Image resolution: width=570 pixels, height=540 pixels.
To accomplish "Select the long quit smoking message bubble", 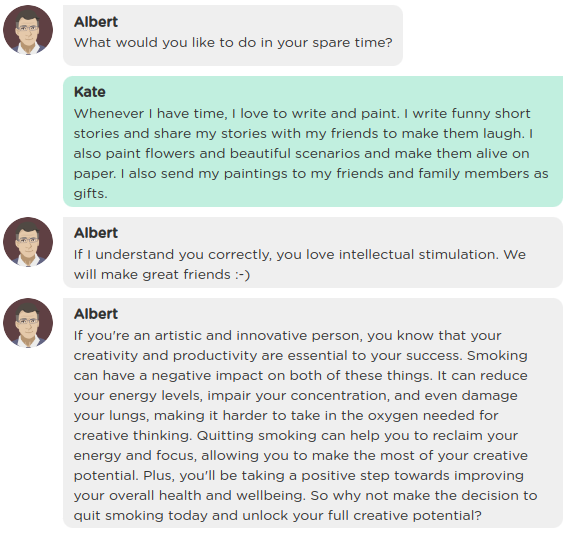I will coord(313,413).
